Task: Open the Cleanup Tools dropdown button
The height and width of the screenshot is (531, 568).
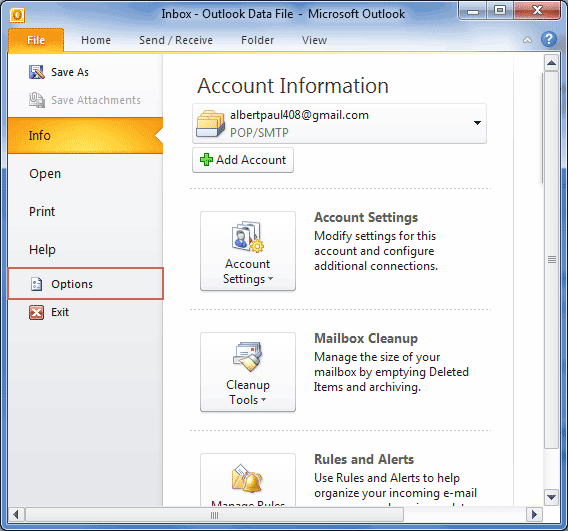Action: 248,372
